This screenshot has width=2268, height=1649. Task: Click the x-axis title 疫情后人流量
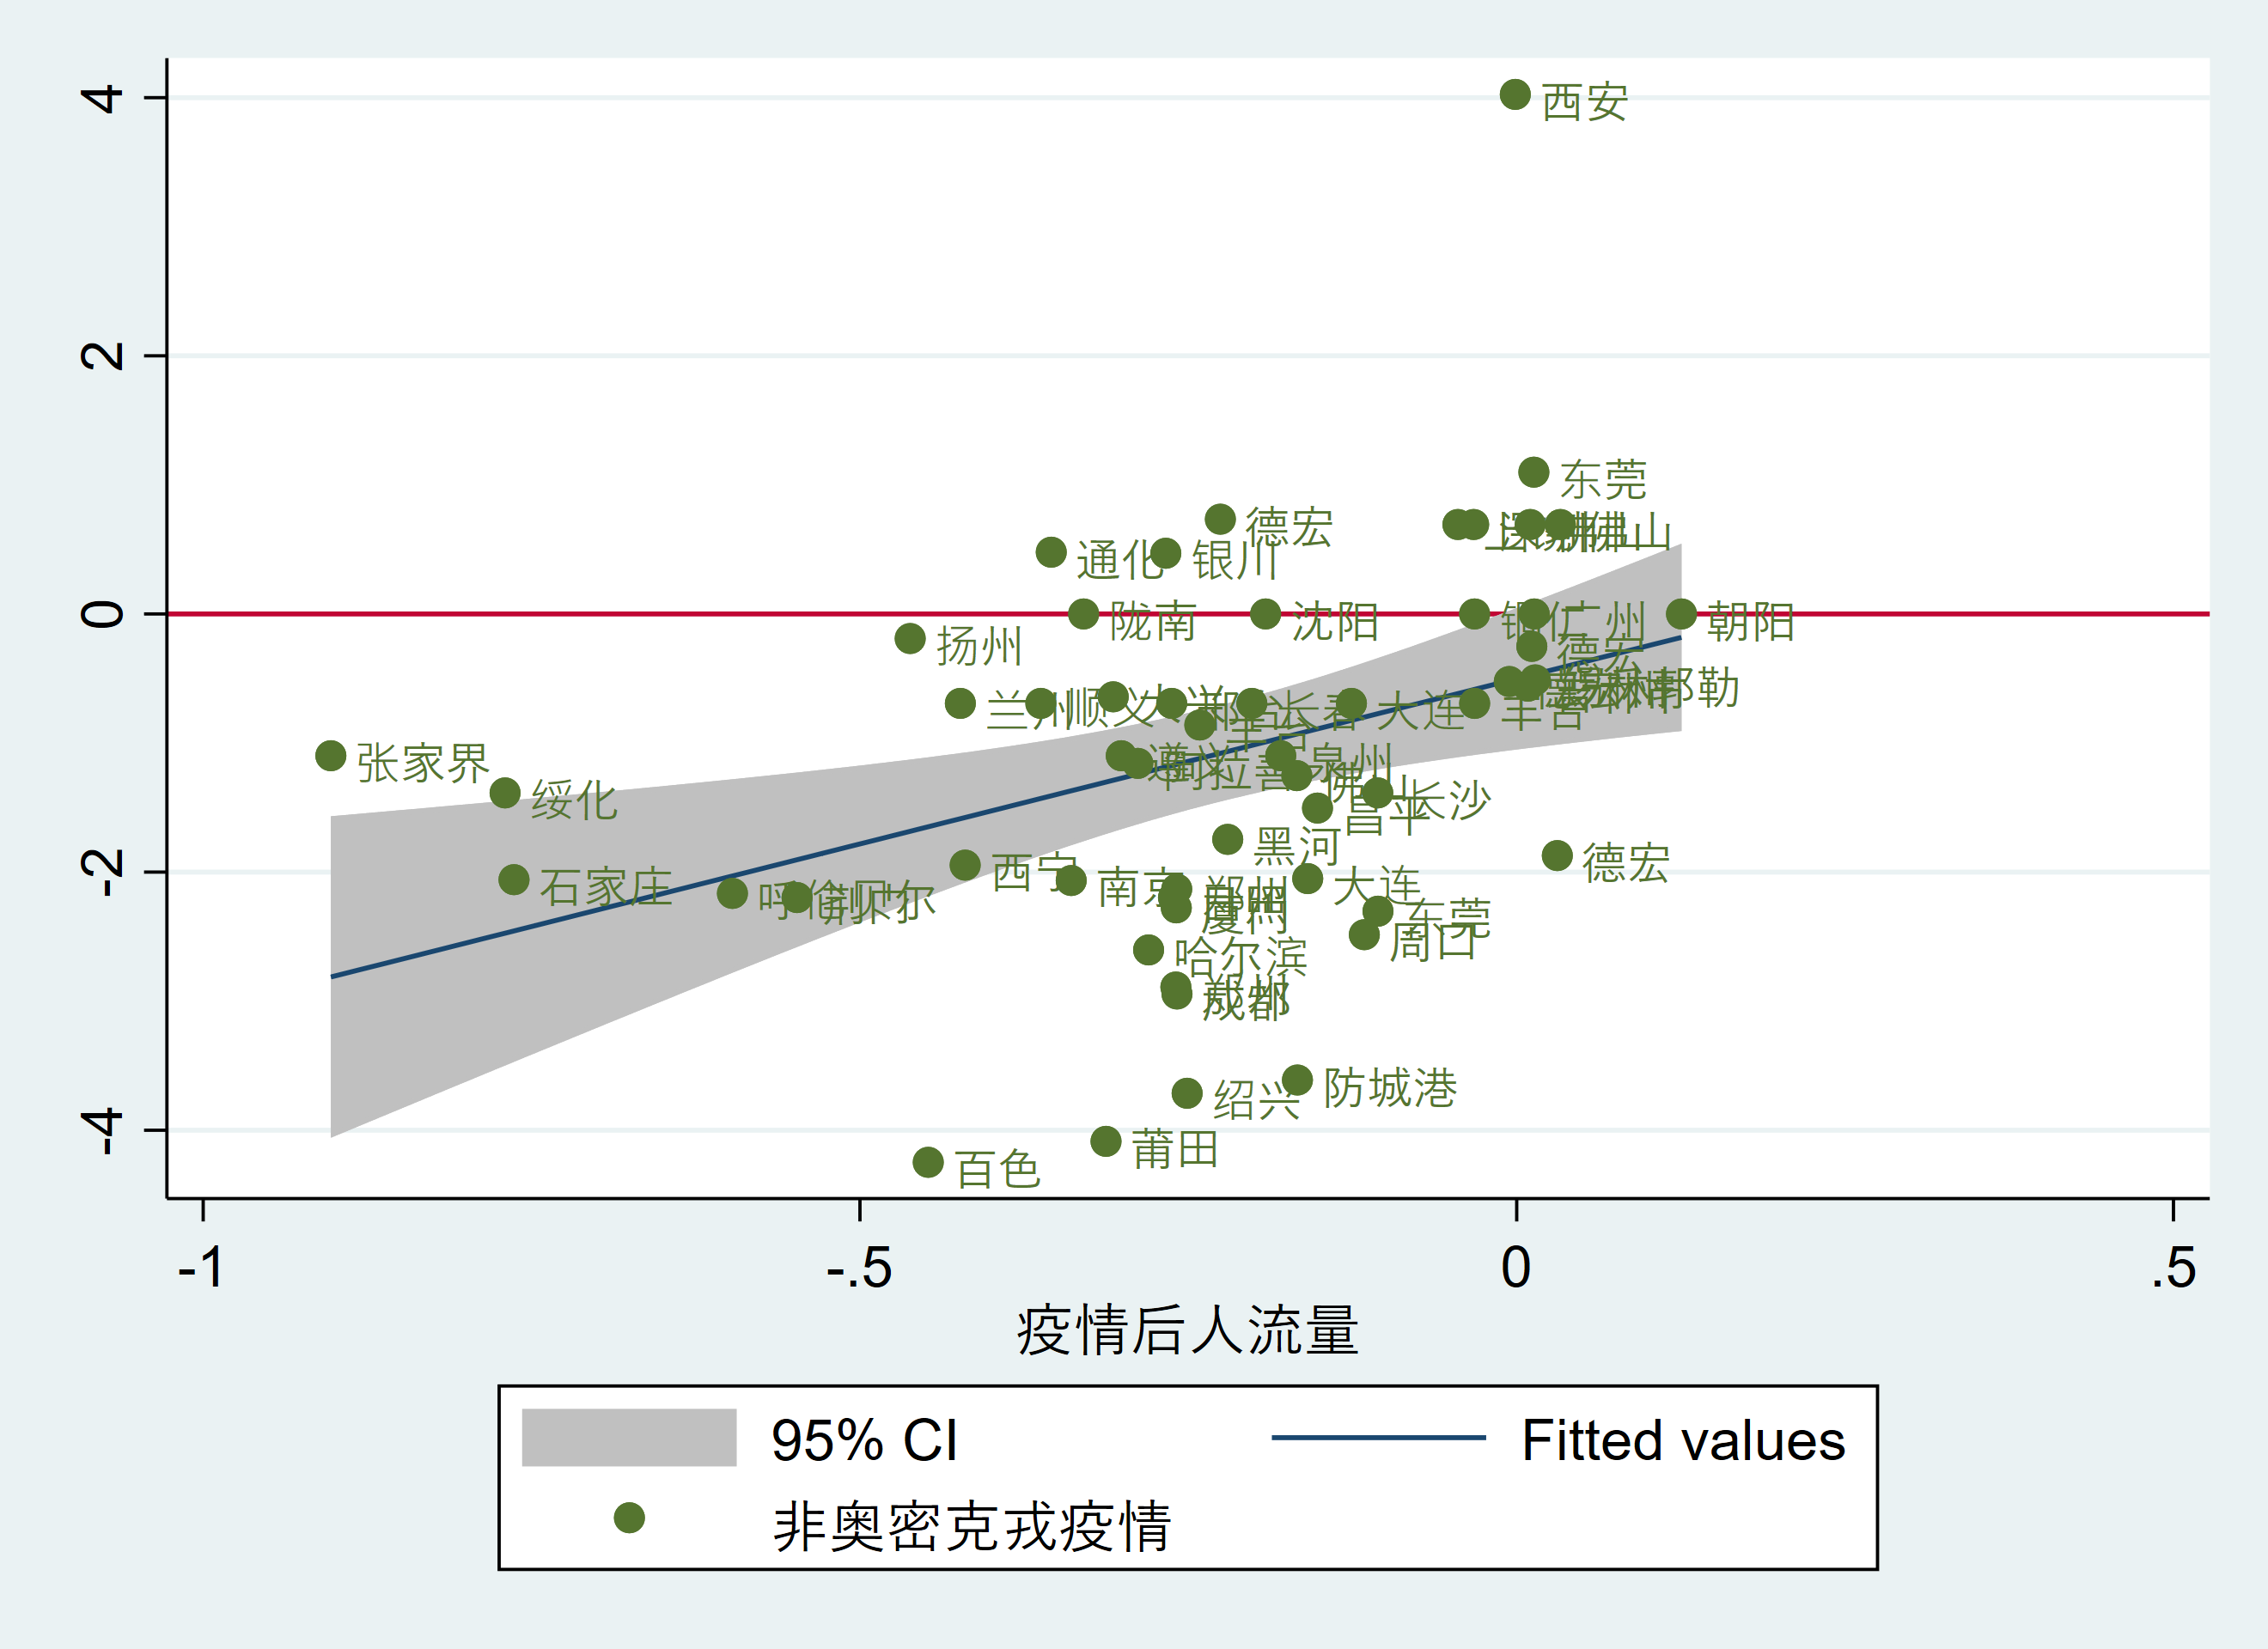(1187, 1331)
